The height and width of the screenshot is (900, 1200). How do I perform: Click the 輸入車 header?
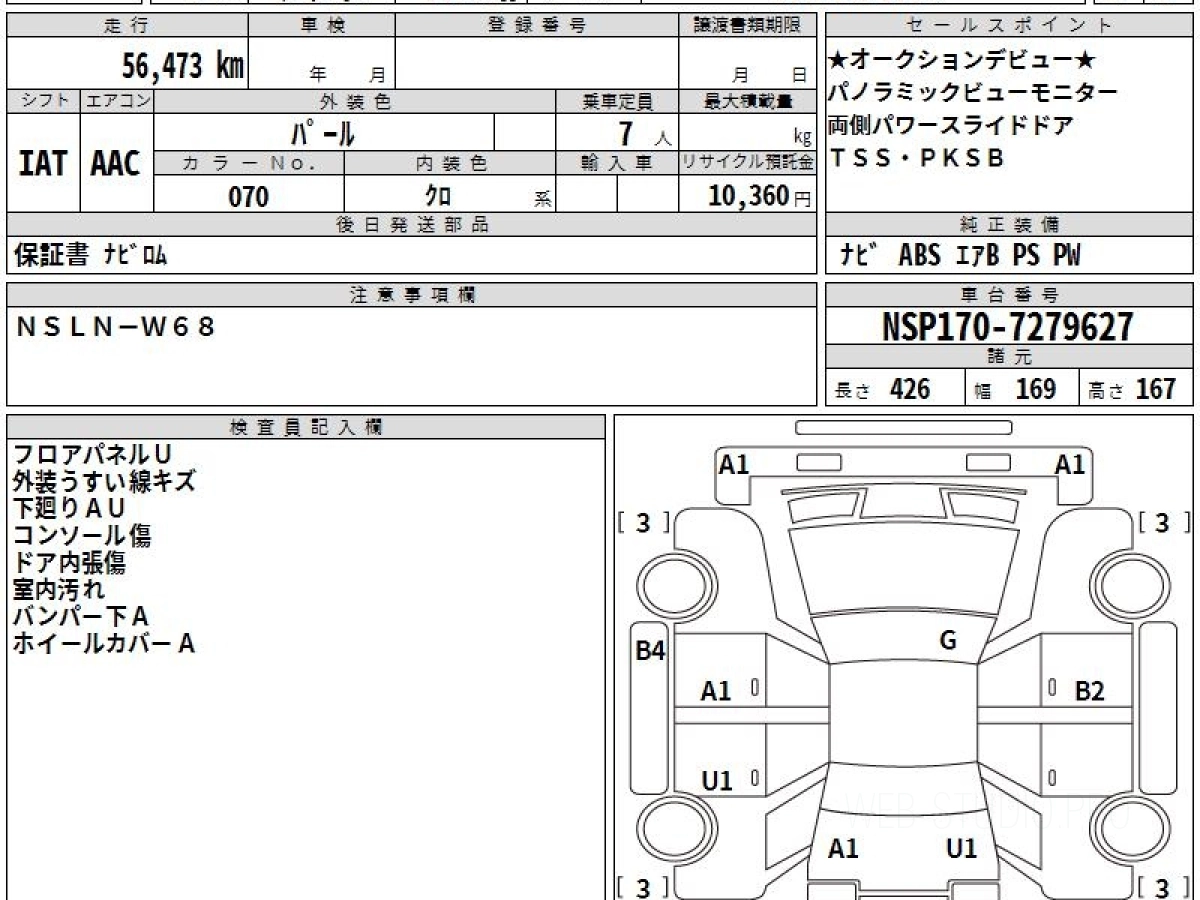618,163
